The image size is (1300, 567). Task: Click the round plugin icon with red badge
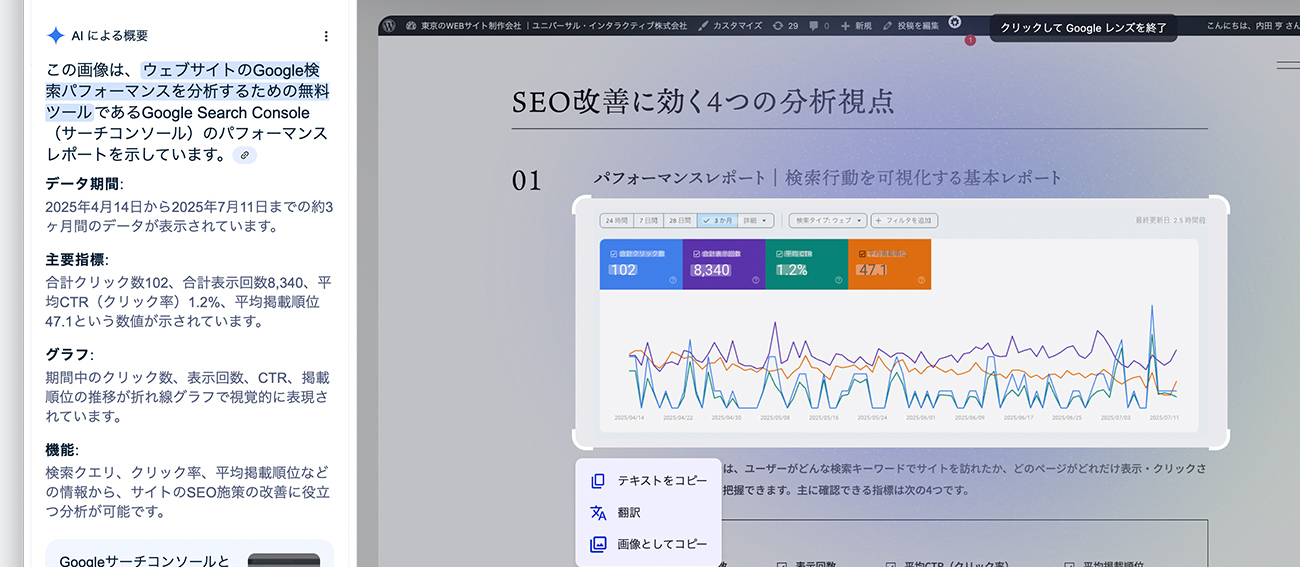pyautogui.click(x=956, y=24)
